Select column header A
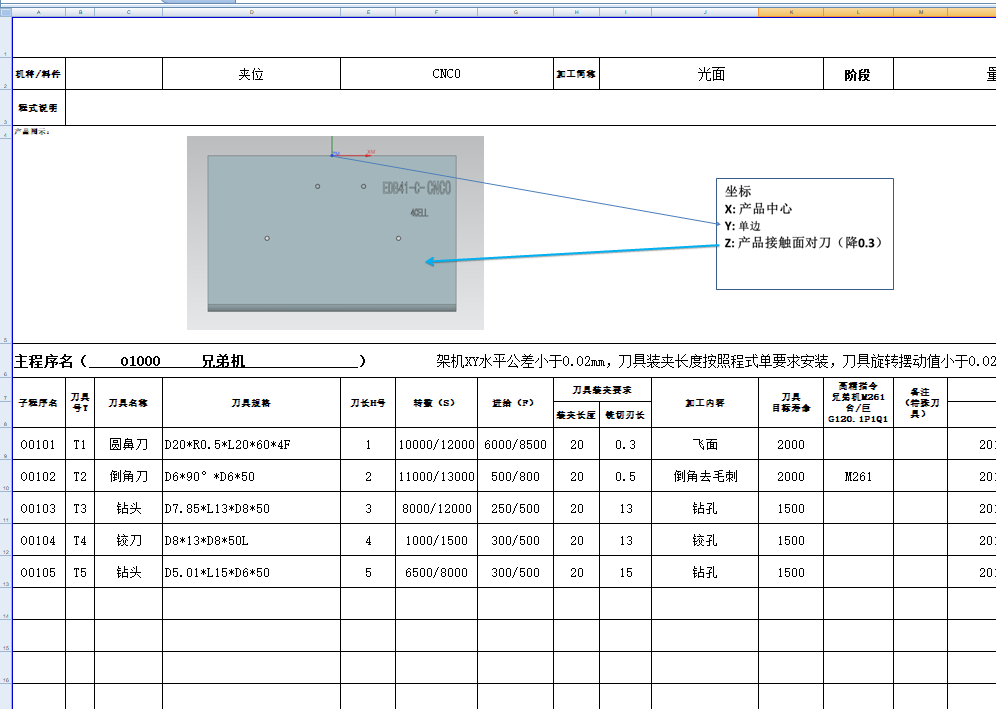 38,11
